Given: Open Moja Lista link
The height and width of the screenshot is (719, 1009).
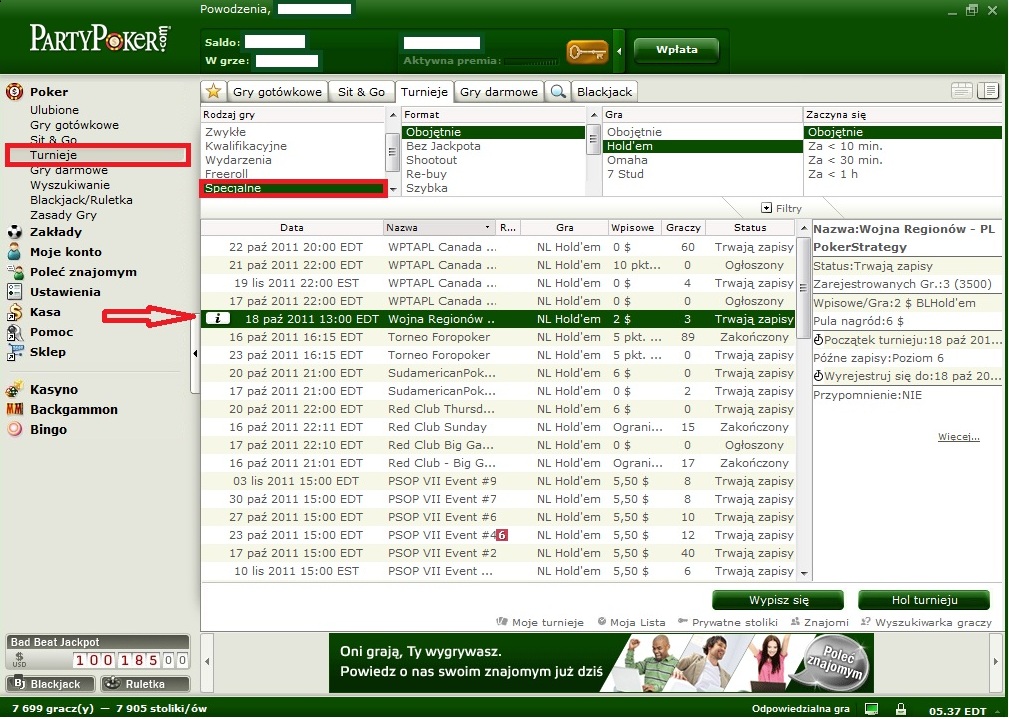Looking at the screenshot, I should 631,622.
